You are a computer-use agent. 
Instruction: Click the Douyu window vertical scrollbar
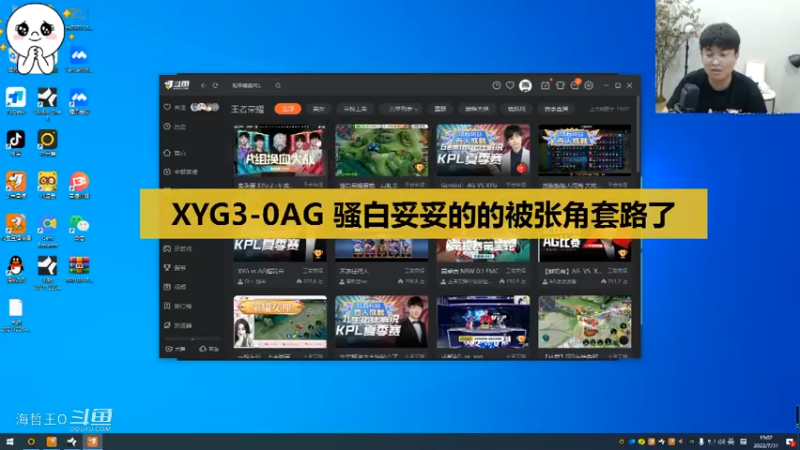(x=638, y=135)
